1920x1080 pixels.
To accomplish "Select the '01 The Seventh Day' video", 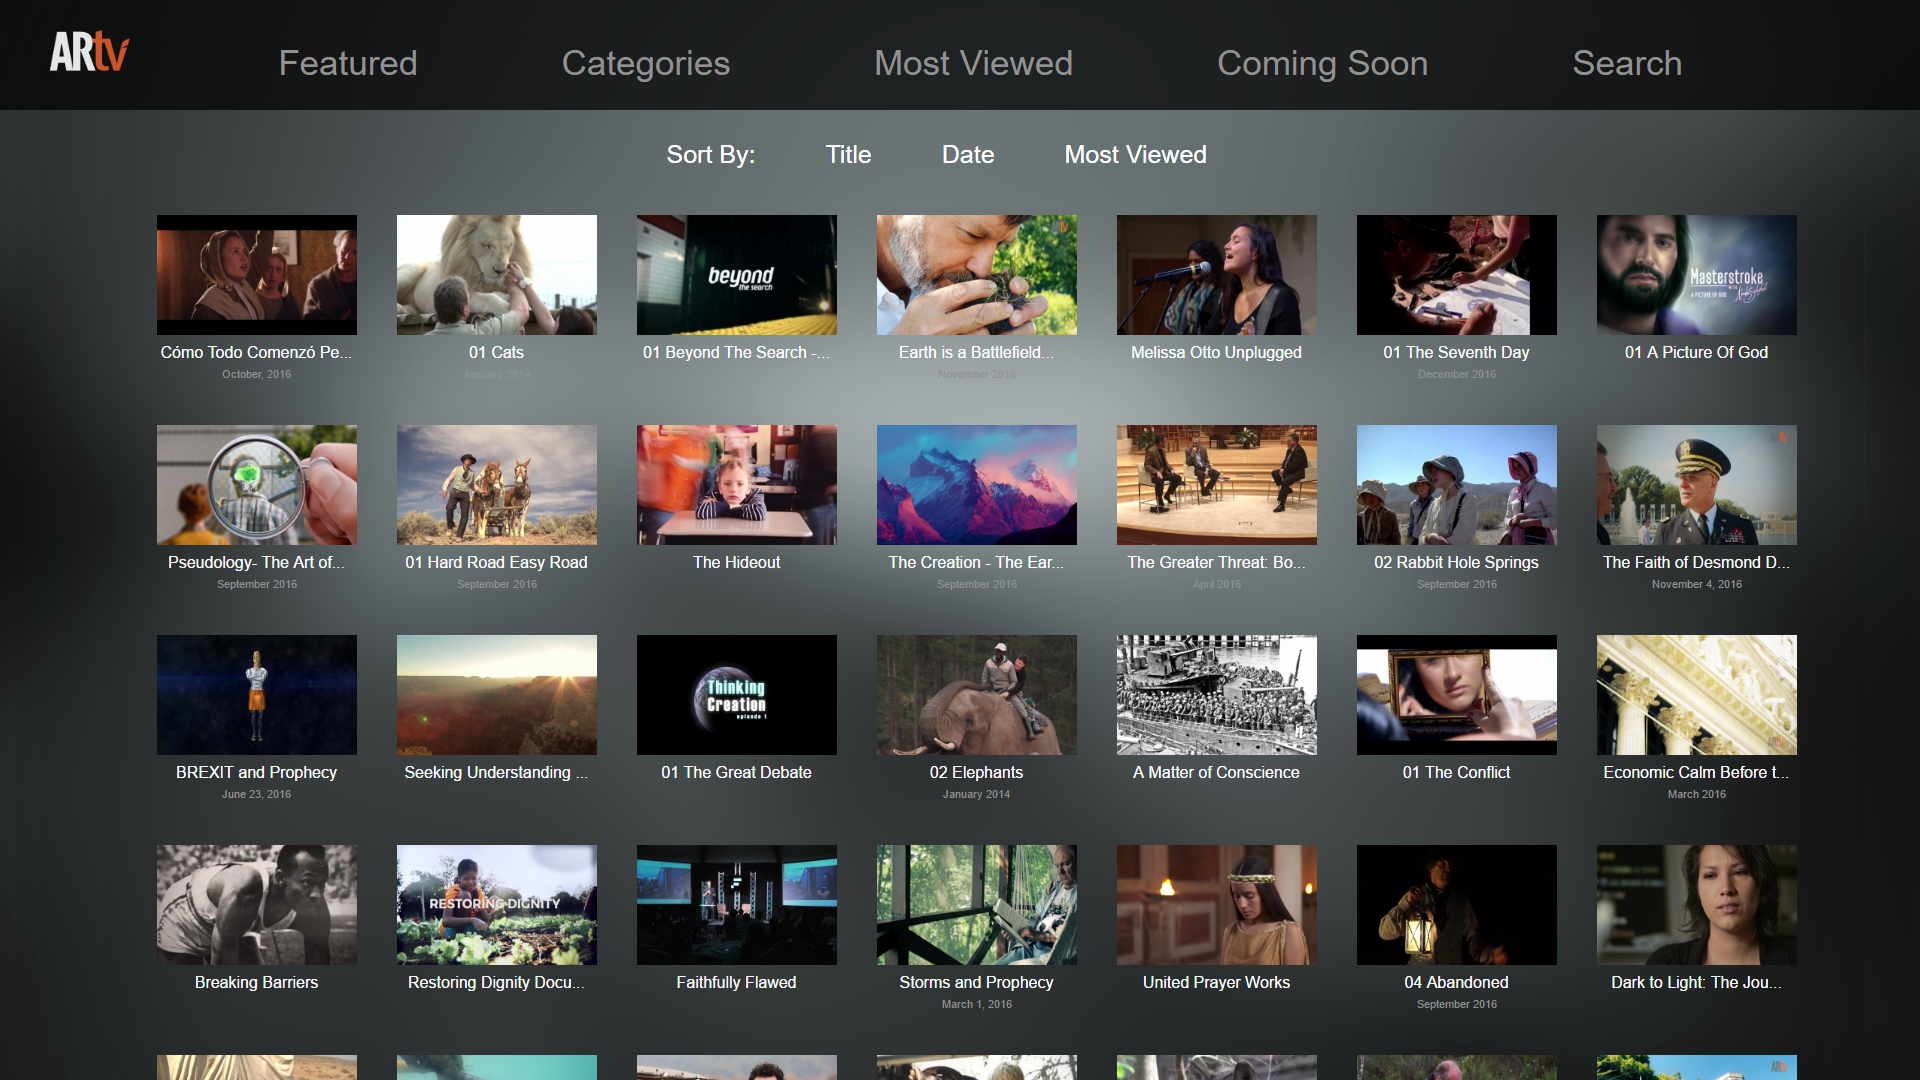I will [1456, 274].
